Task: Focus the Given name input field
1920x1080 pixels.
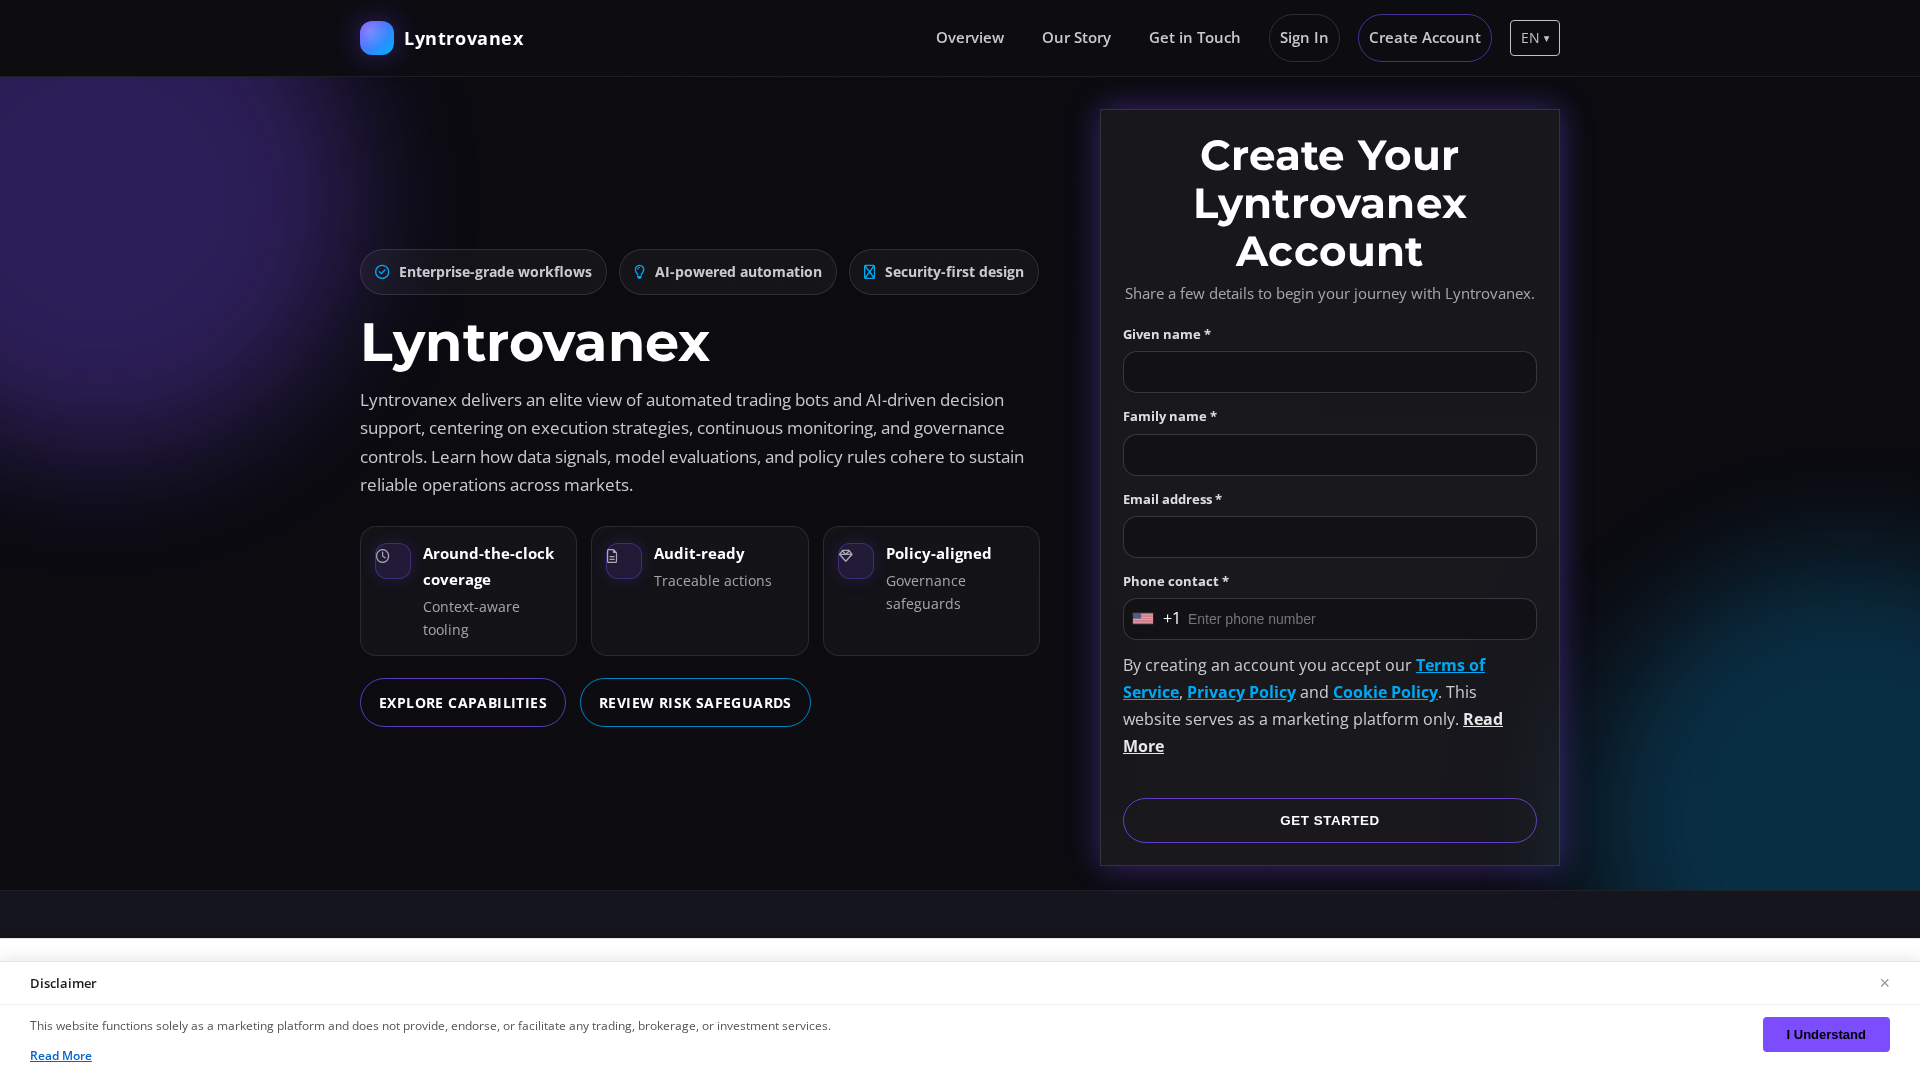Action: [x=1330, y=372]
